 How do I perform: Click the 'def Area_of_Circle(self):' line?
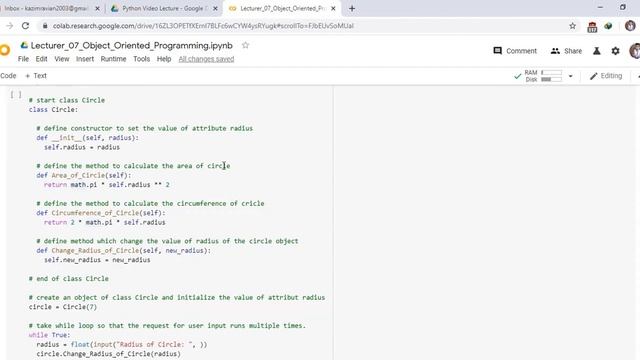click(x=84, y=175)
